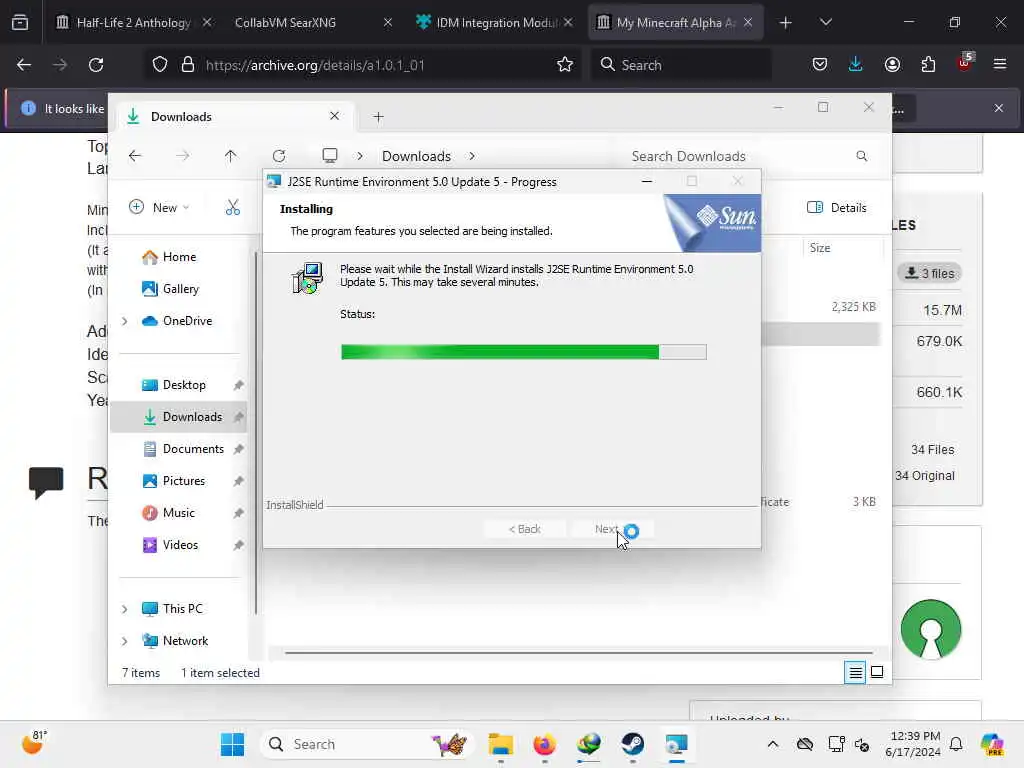Click the padlock site info icon
This screenshot has width=1024, height=768.
[188, 65]
